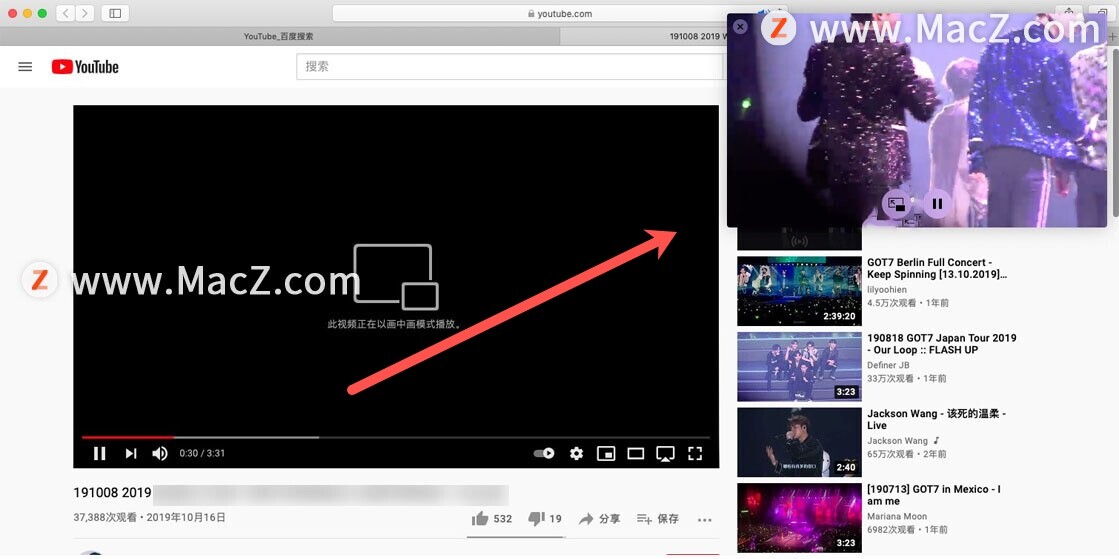Open the AirPlay icon in player
Image resolution: width=1119 pixels, height=559 pixels.
click(665, 453)
